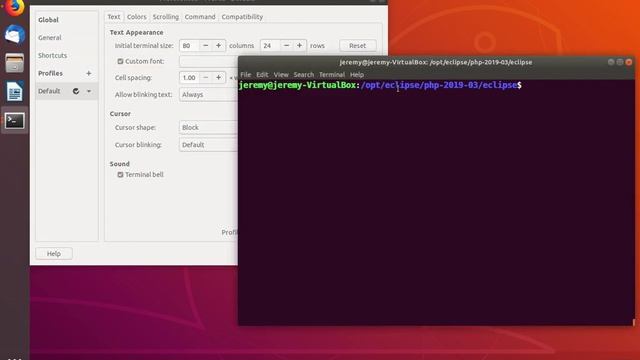Switch to the Compatibility tab
640x360 pixels.
[x=242, y=17]
